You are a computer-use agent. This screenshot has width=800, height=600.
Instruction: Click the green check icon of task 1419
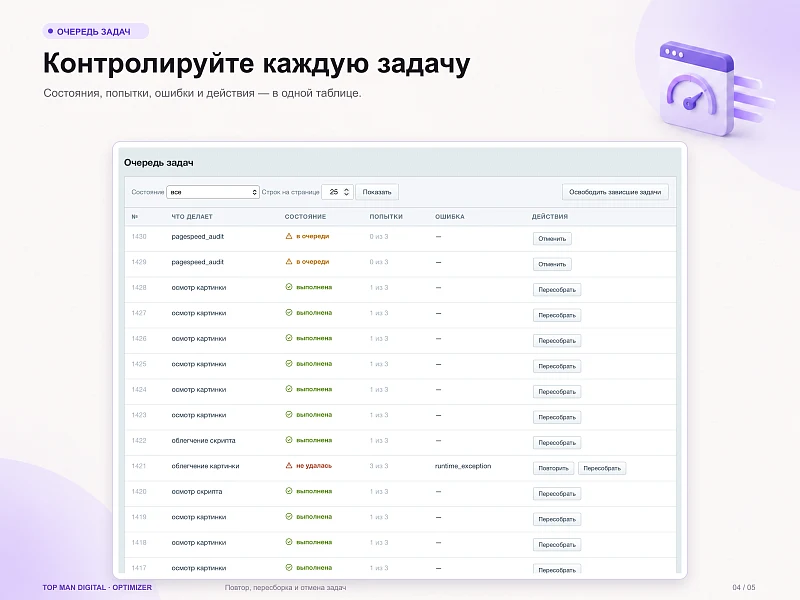coord(289,517)
